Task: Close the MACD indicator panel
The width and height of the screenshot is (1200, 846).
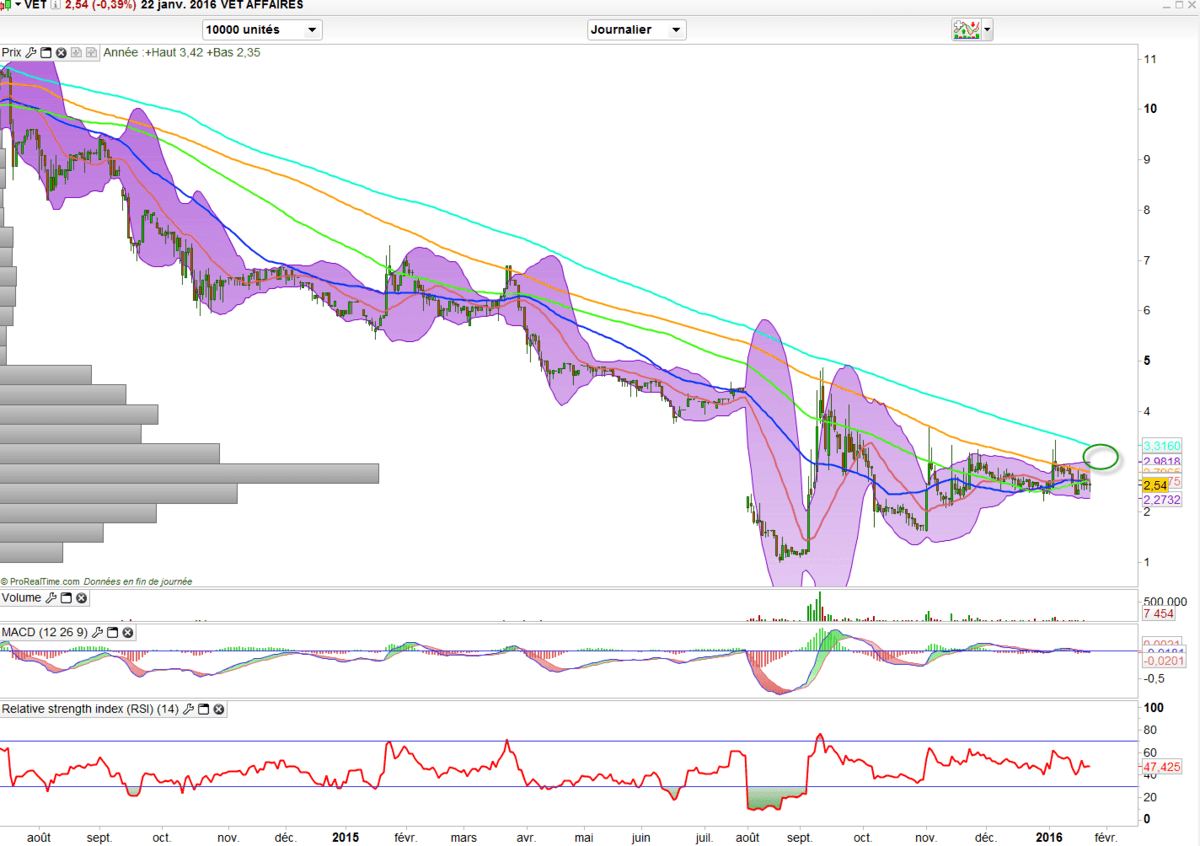Action: pyautogui.click(x=128, y=633)
